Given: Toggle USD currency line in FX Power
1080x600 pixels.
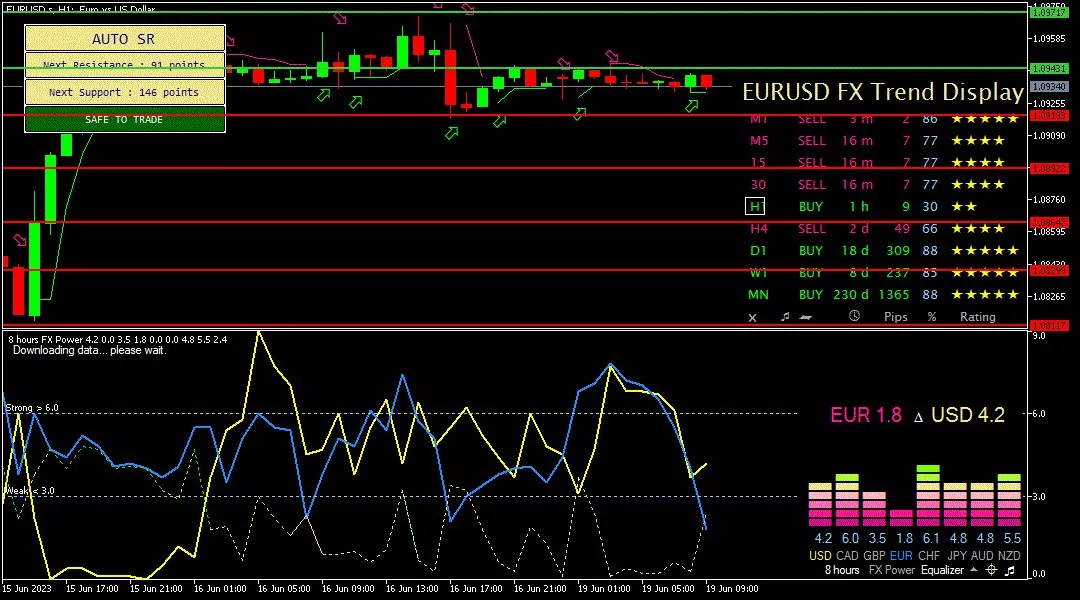Looking at the screenshot, I should 820,555.
